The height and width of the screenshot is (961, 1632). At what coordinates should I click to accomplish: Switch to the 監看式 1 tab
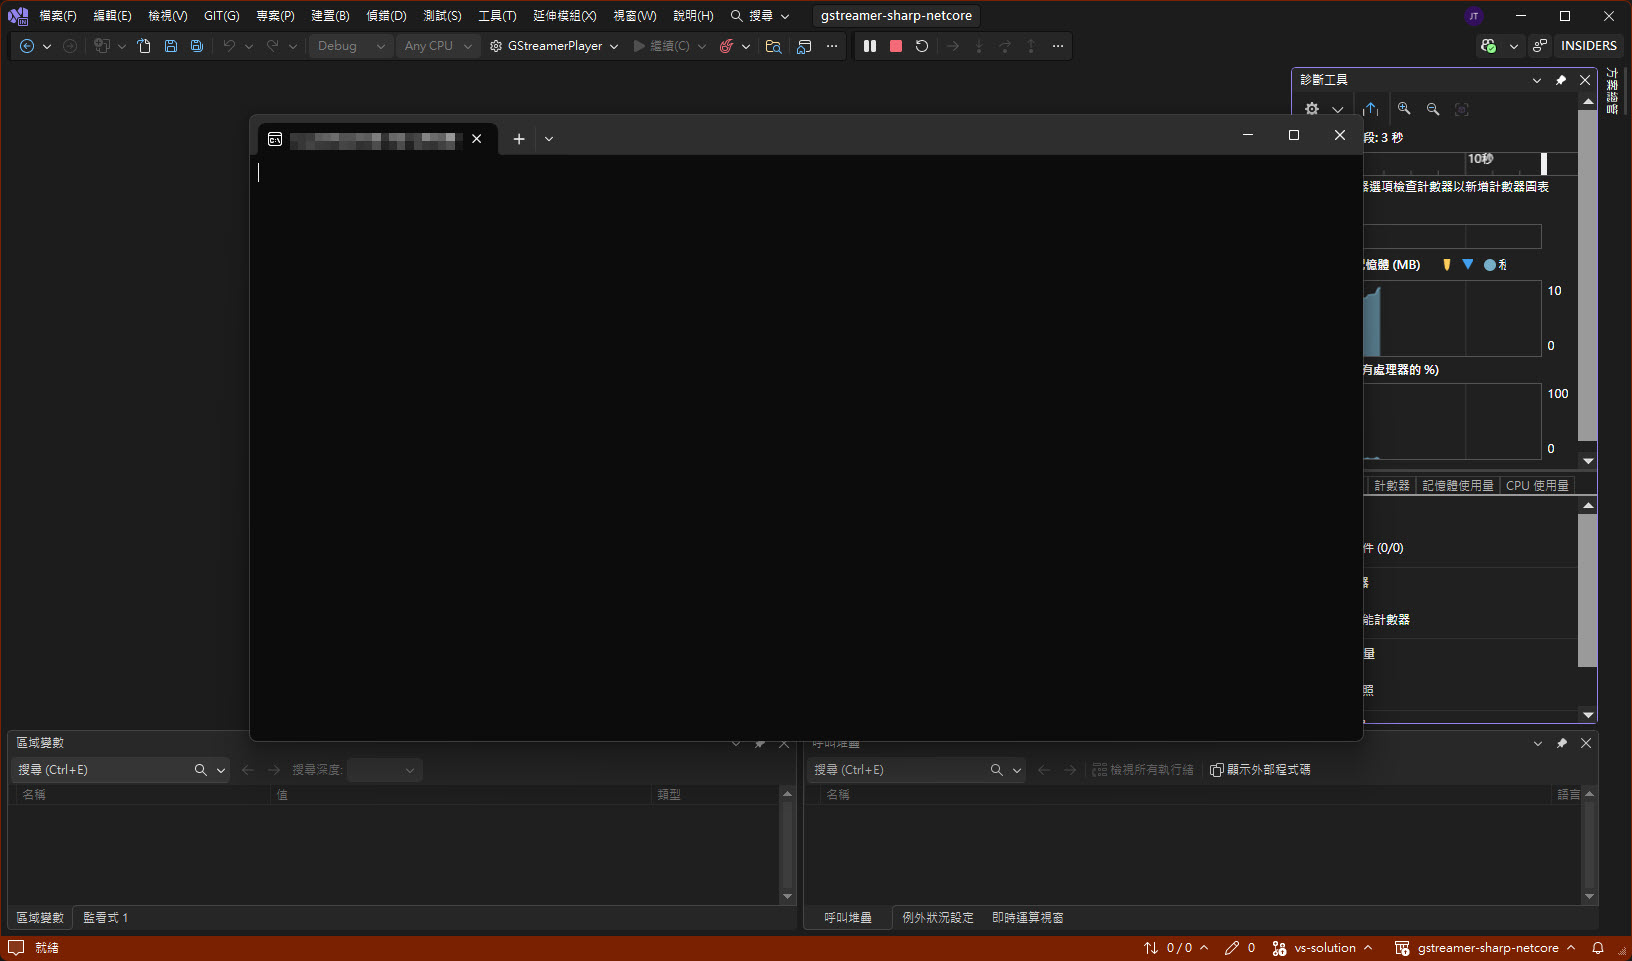(105, 918)
